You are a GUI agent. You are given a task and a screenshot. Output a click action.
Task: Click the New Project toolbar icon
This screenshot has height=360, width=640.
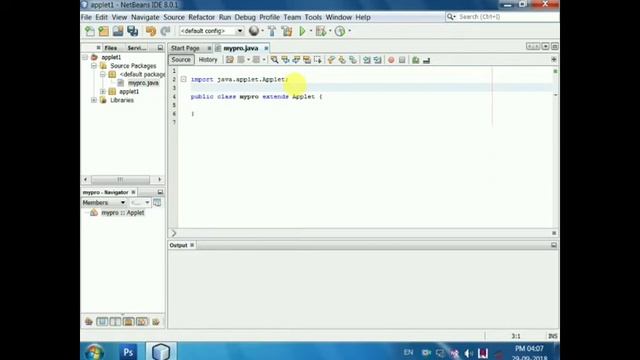(104, 31)
